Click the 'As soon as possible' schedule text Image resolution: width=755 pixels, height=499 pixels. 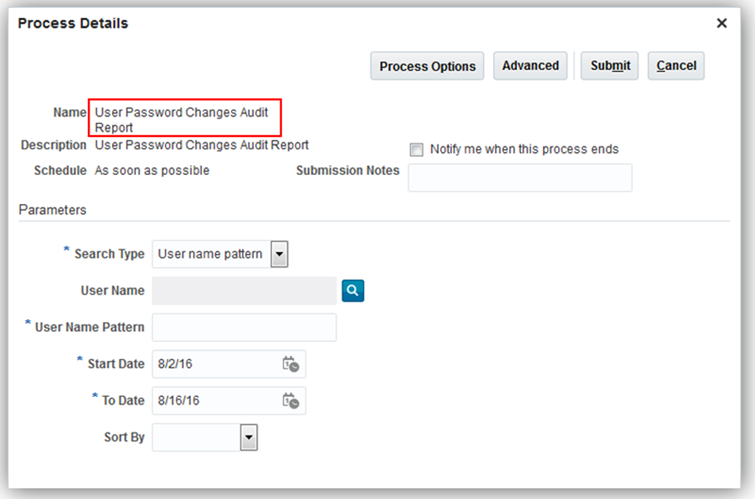point(152,171)
